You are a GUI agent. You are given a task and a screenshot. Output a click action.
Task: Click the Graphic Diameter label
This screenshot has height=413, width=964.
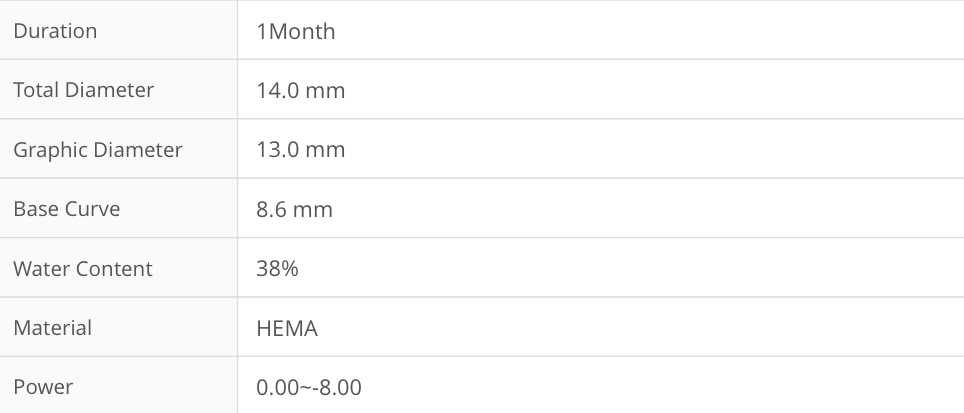[97, 150]
